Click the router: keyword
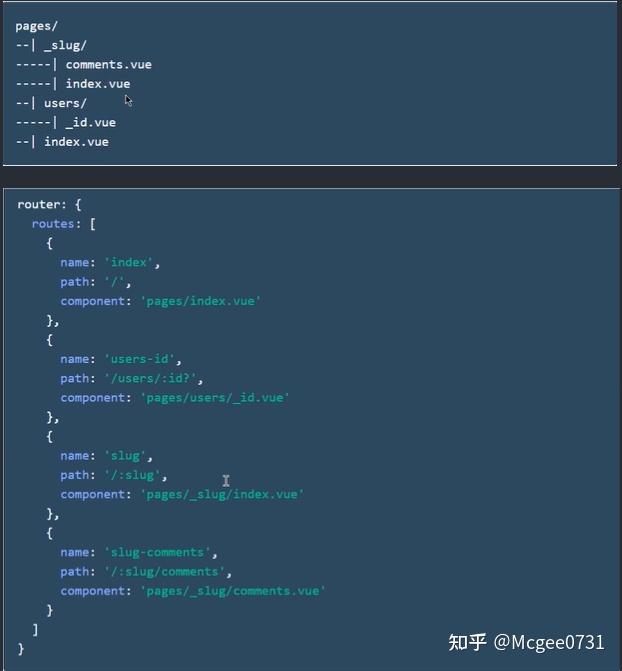This screenshot has width=622, height=671. pyautogui.click(x=42, y=205)
